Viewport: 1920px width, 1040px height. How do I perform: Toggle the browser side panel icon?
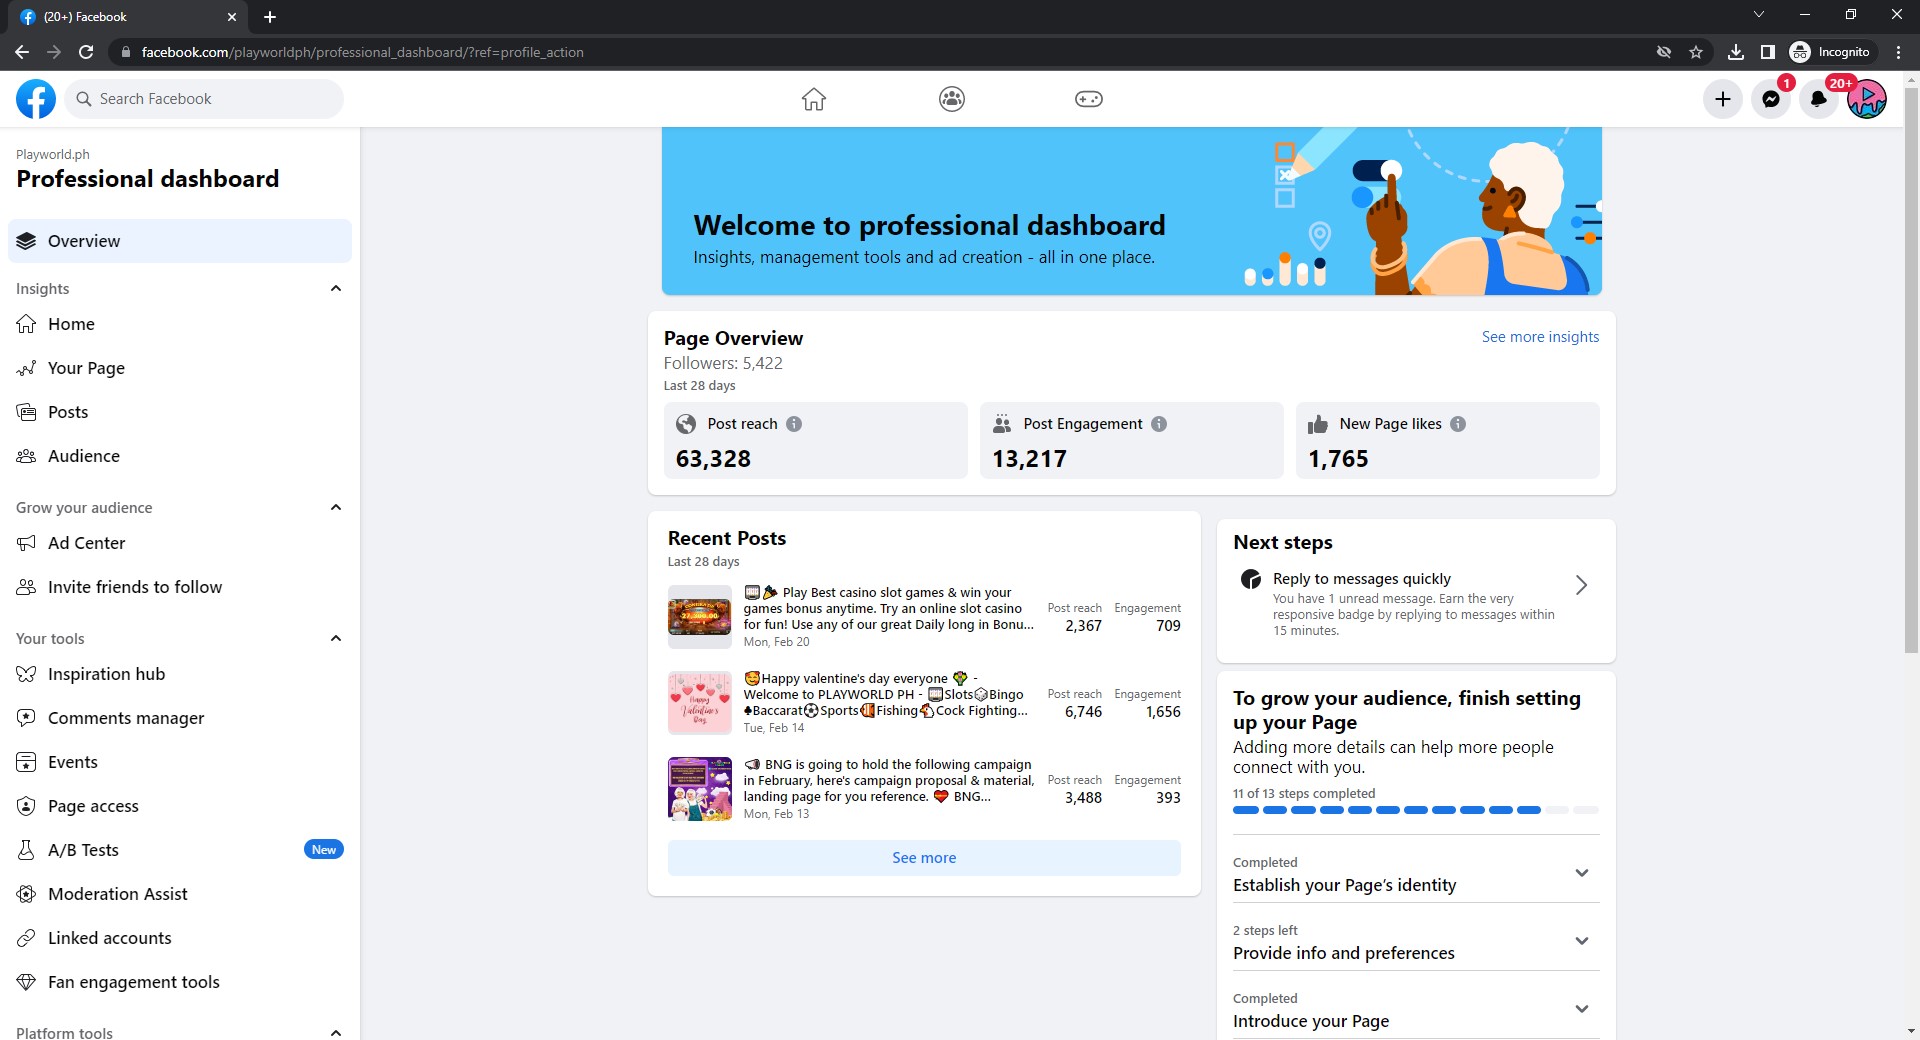tap(1768, 52)
